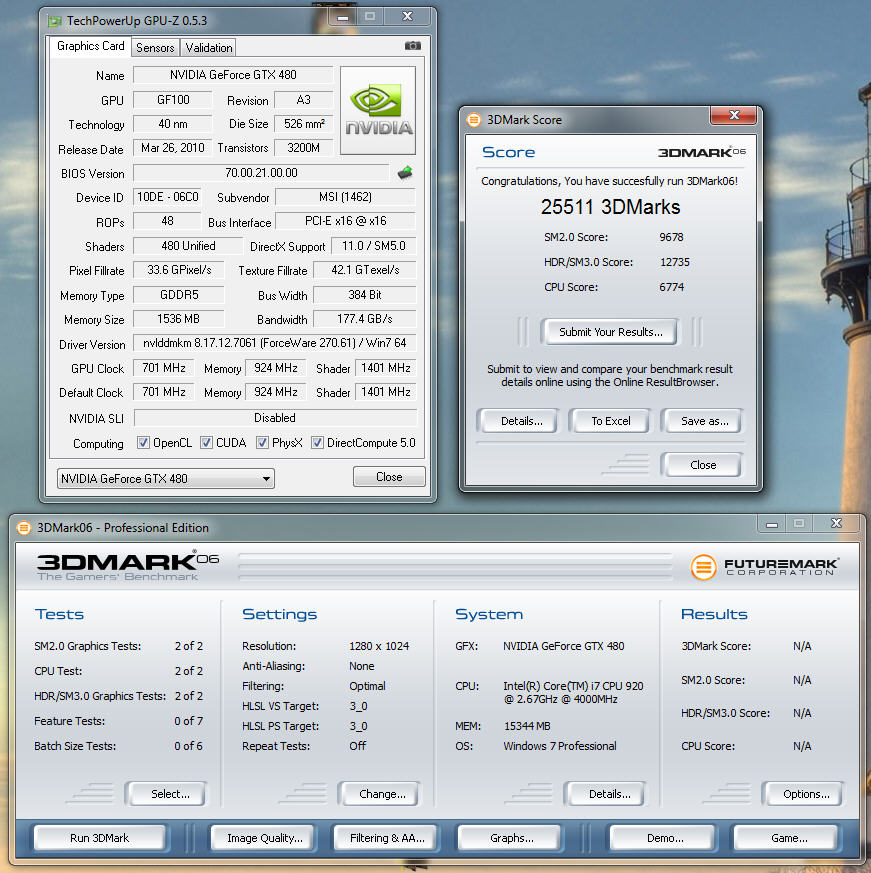
Task: Click the Shaders field 480 Unified
Action: click(x=188, y=246)
